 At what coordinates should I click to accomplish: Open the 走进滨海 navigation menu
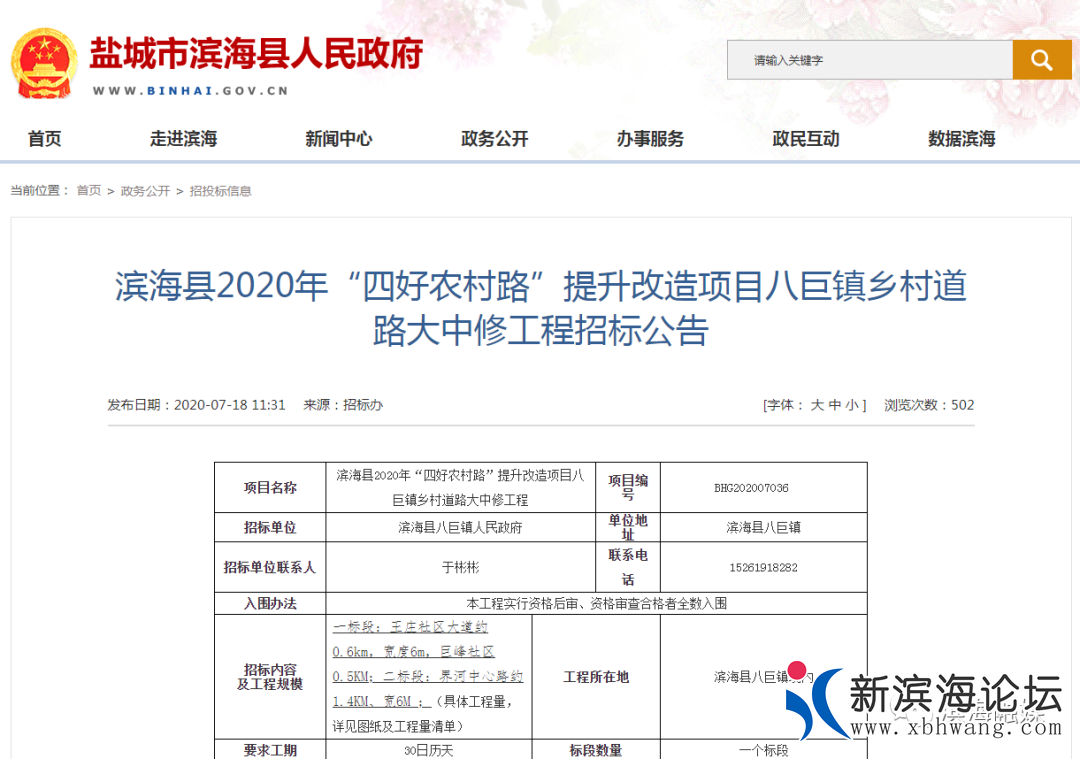pyautogui.click(x=184, y=140)
